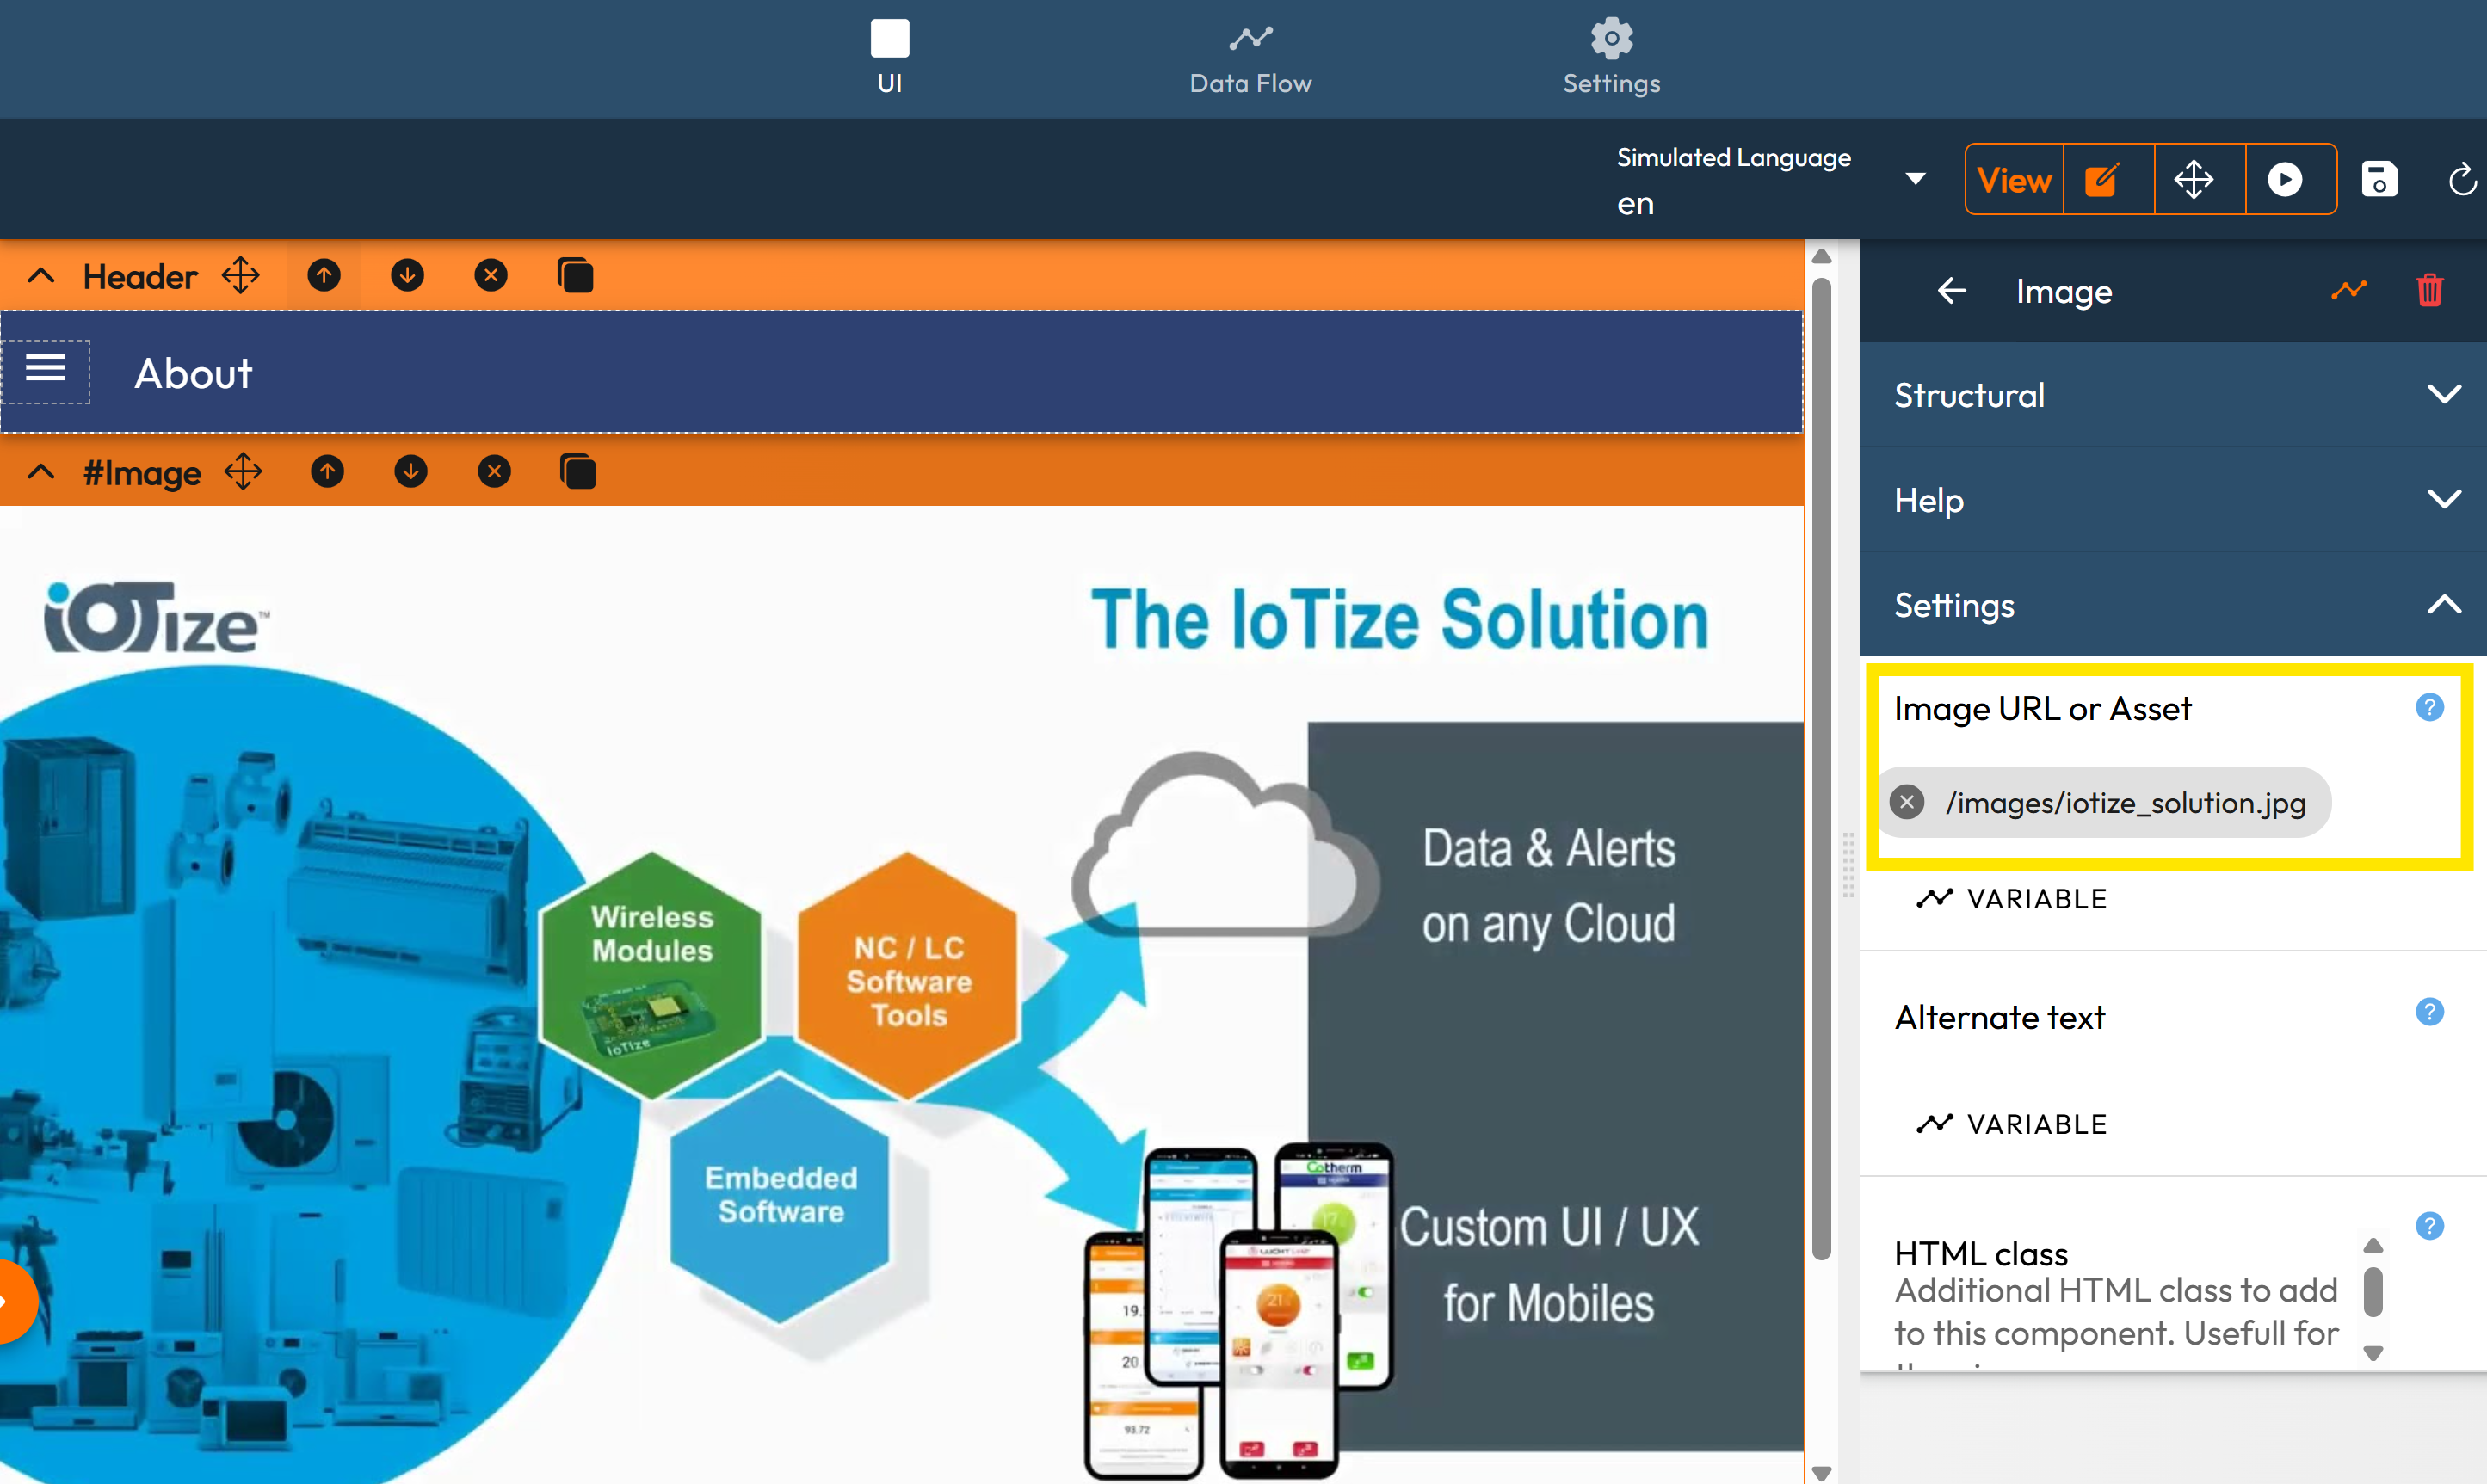Enable the edit pencil mode
Viewport: 2487px width, 1484px height.
[x=2103, y=180]
